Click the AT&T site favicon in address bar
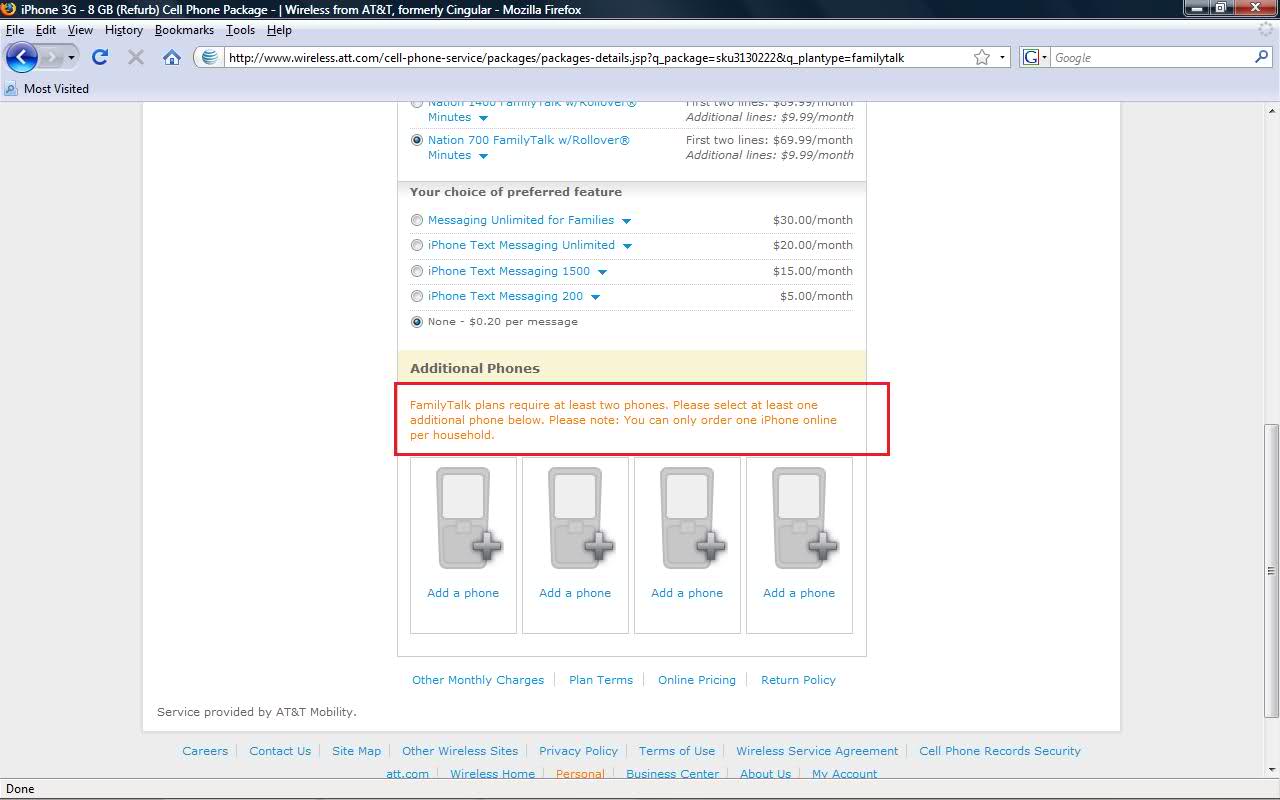 pyautogui.click(x=209, y=57)
